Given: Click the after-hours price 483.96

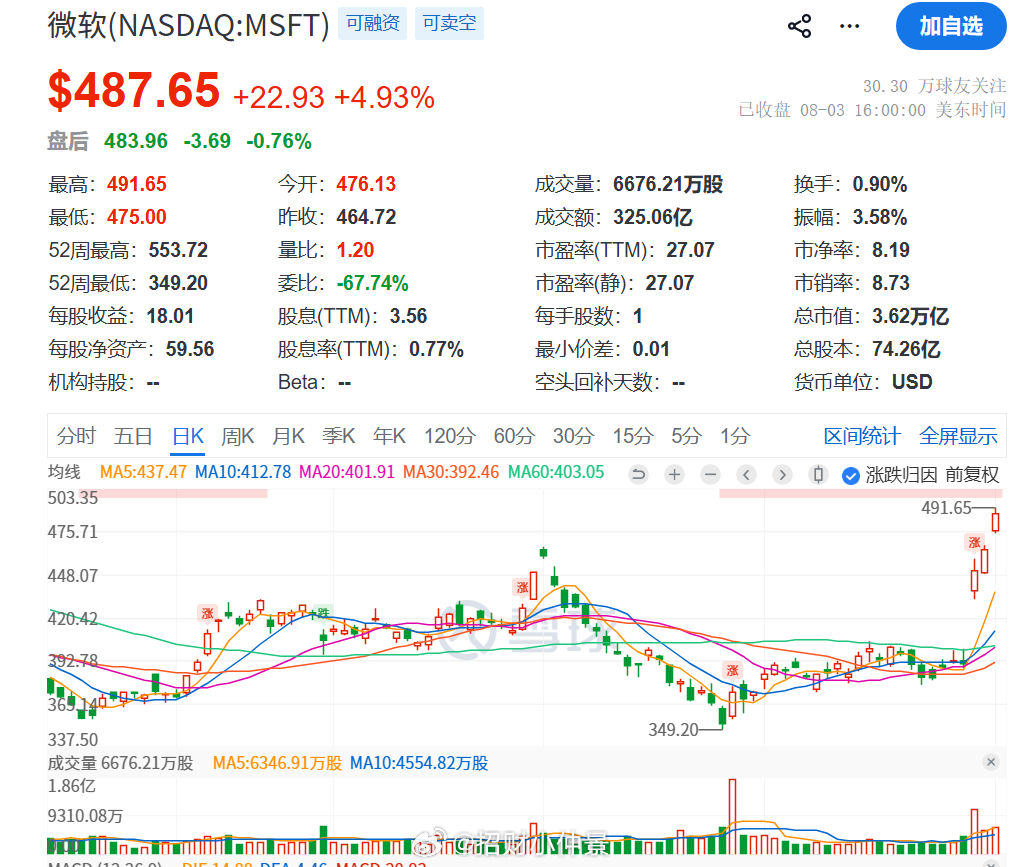Looking at the screenshot, I should (136, 141).
